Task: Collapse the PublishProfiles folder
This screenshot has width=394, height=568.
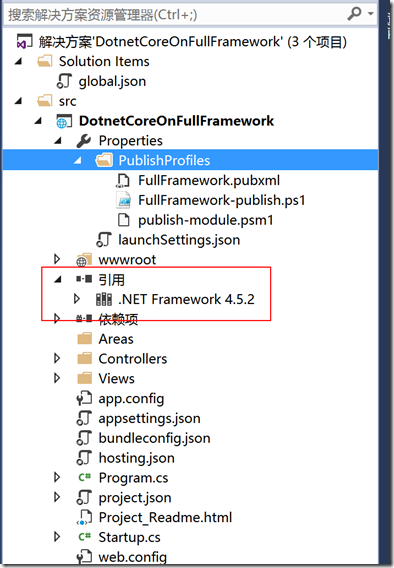Action: [77, 160]
